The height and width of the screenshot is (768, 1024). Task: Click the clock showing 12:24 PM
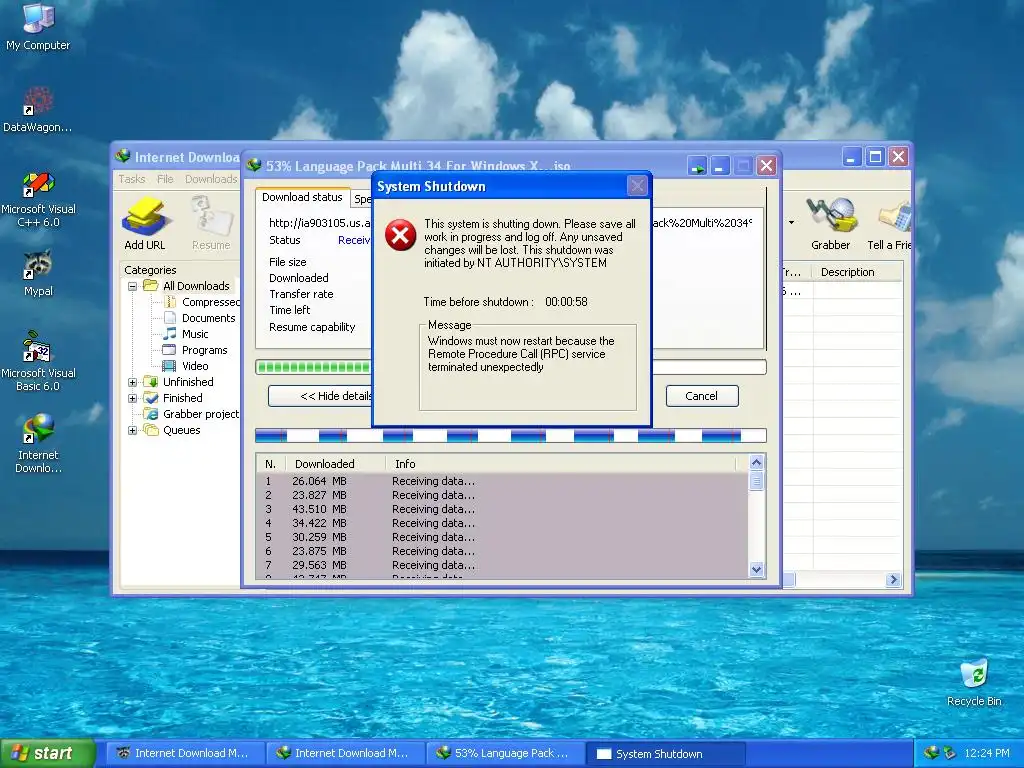(987, 753)
